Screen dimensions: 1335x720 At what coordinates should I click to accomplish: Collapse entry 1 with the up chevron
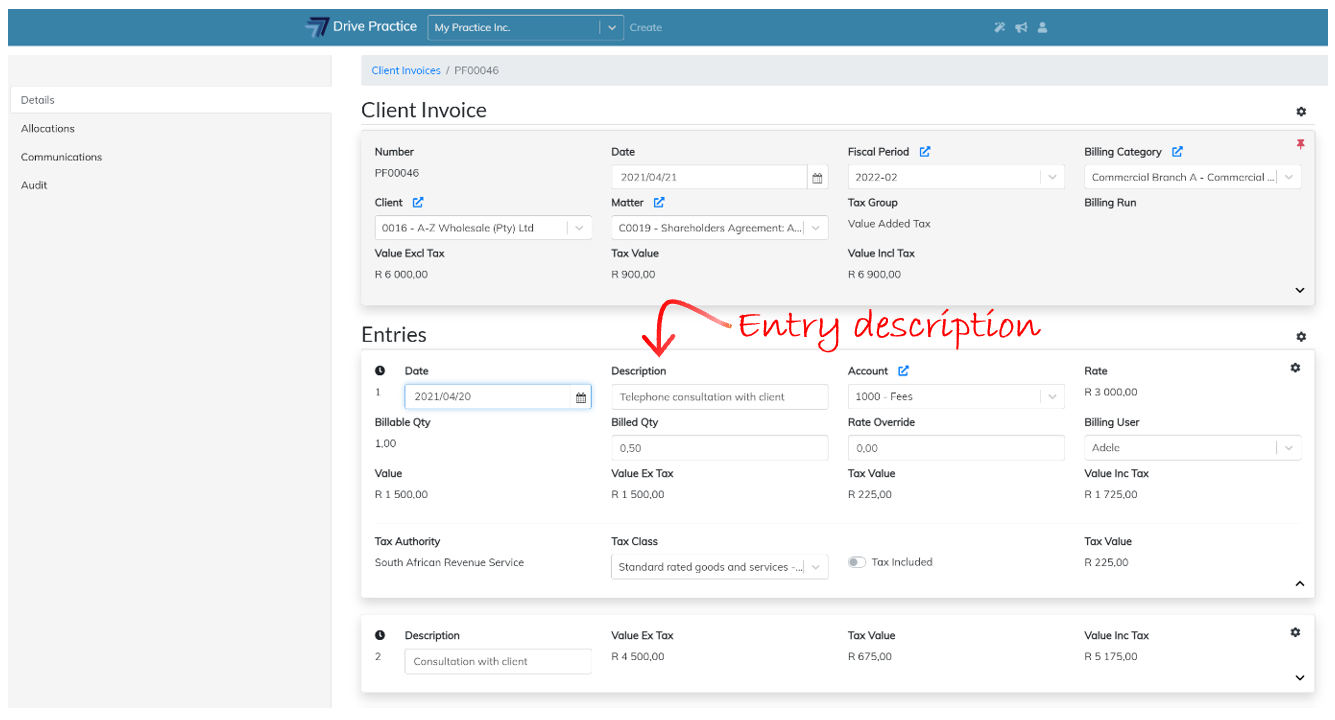click(1299, 583)
